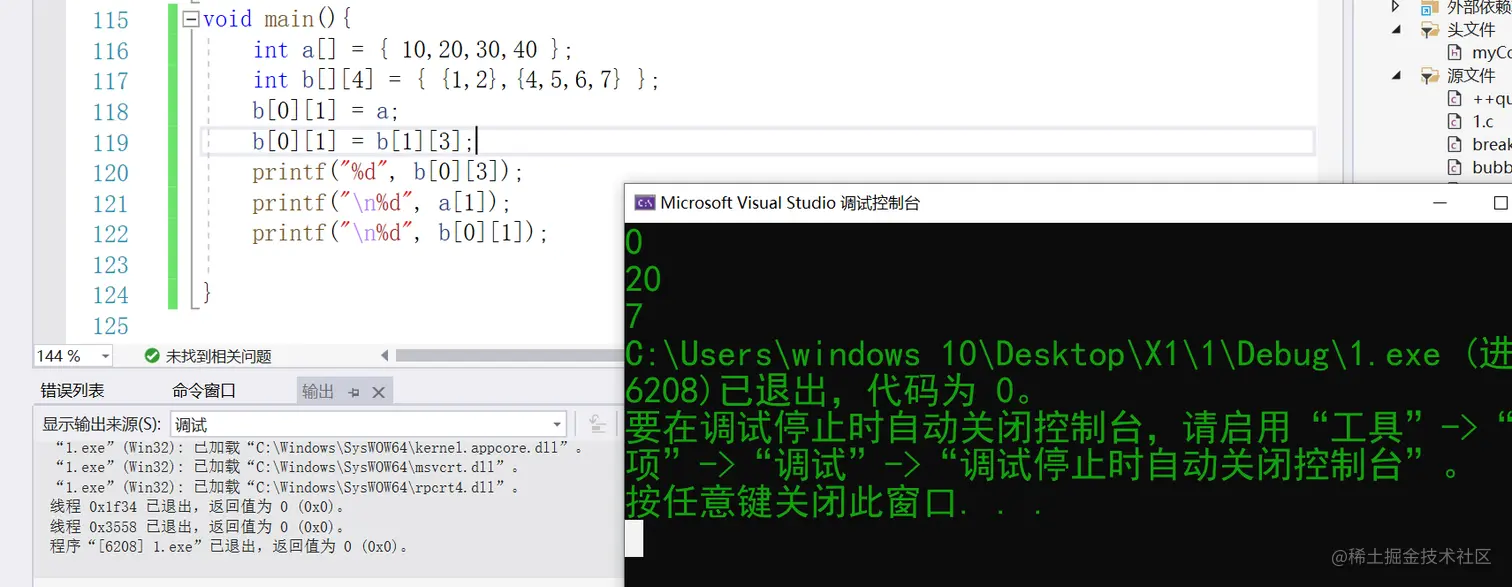
Task: Click the horizontal scrollbar left arrow
Action: coord(385,355)
